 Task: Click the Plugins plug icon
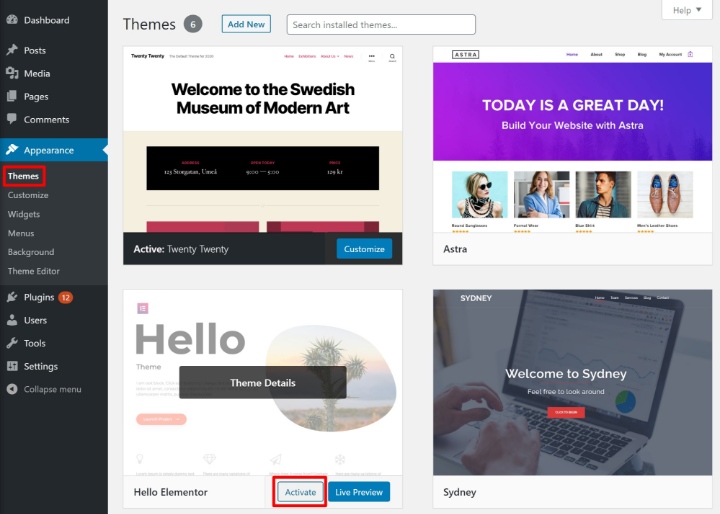[x=12, y=297]
